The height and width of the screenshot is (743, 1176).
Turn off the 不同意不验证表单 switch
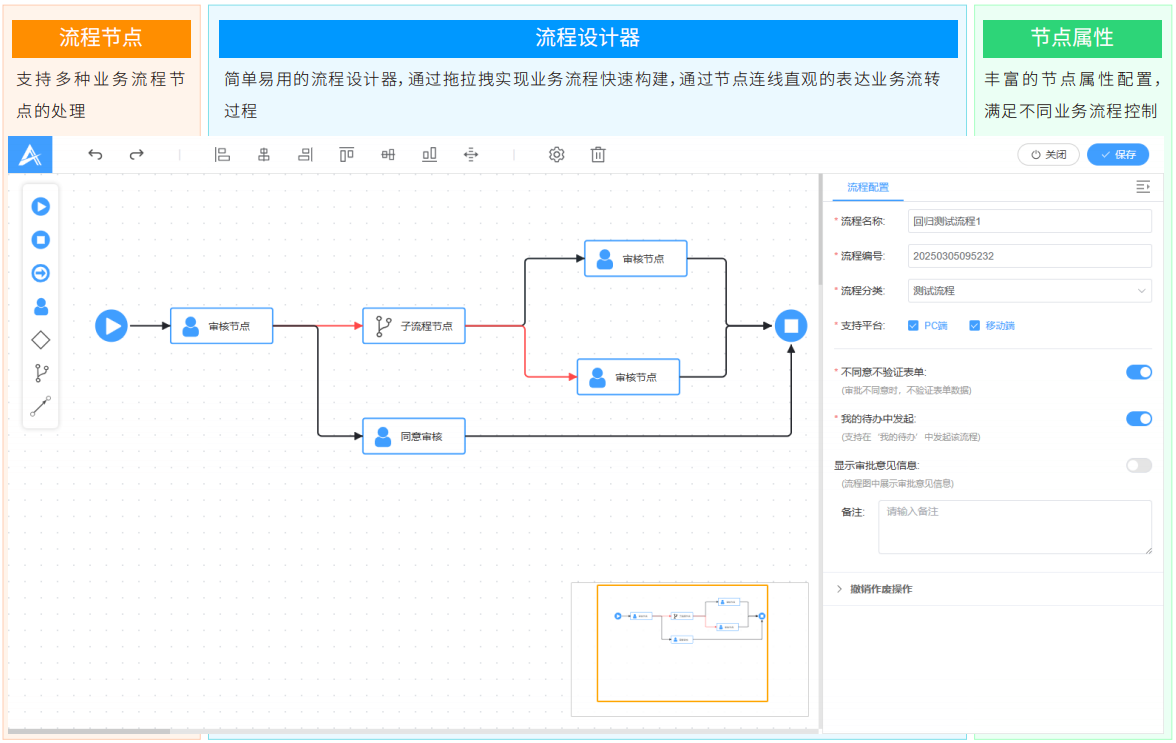tap(1138, 372)
